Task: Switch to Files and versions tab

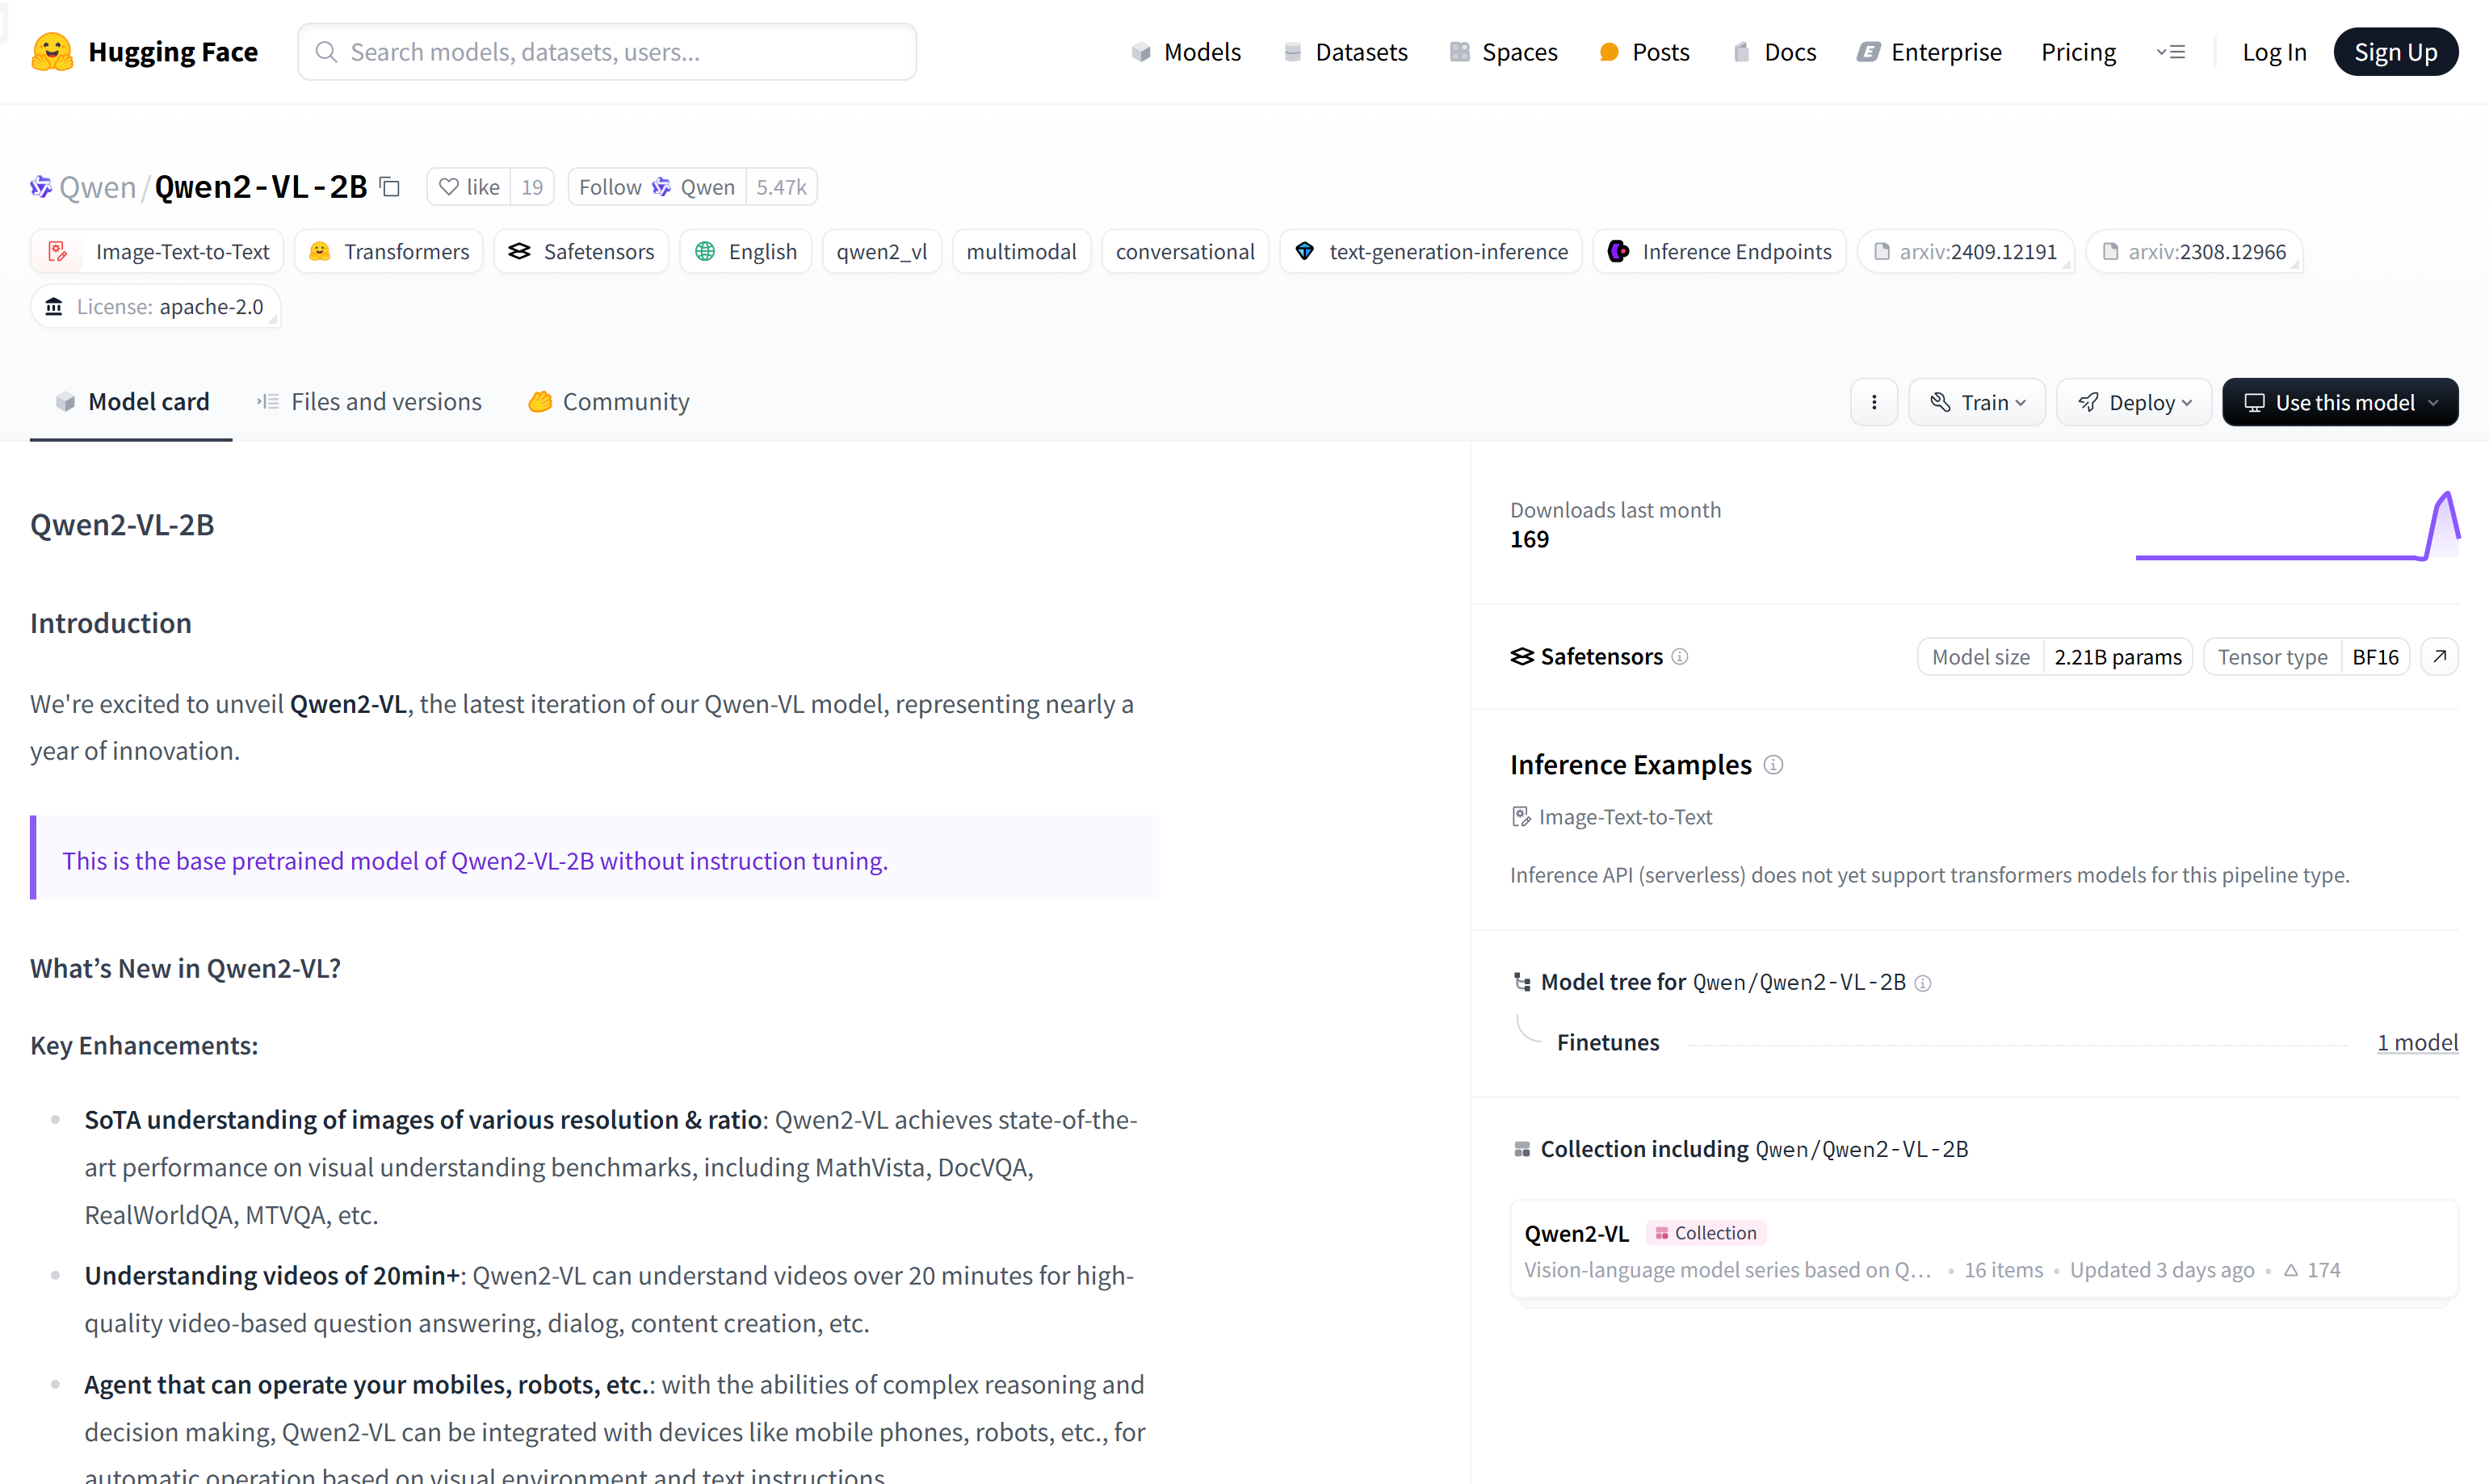Action: (x=369, y=402)
